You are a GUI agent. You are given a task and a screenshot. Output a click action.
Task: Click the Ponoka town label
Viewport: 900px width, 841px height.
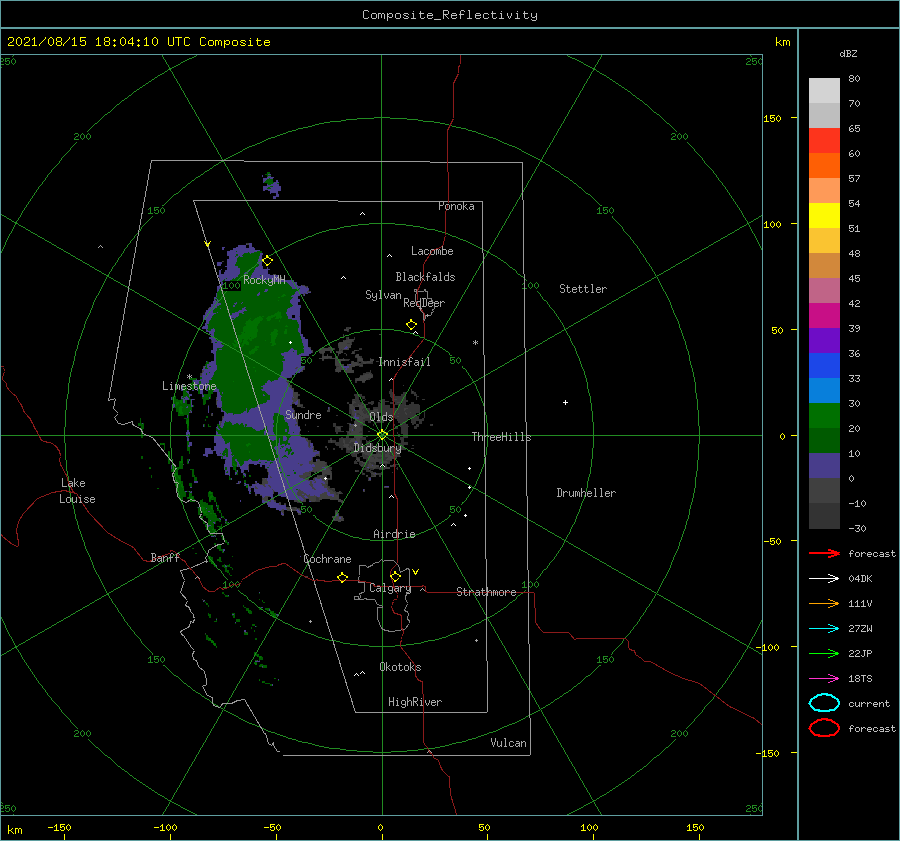456,206
